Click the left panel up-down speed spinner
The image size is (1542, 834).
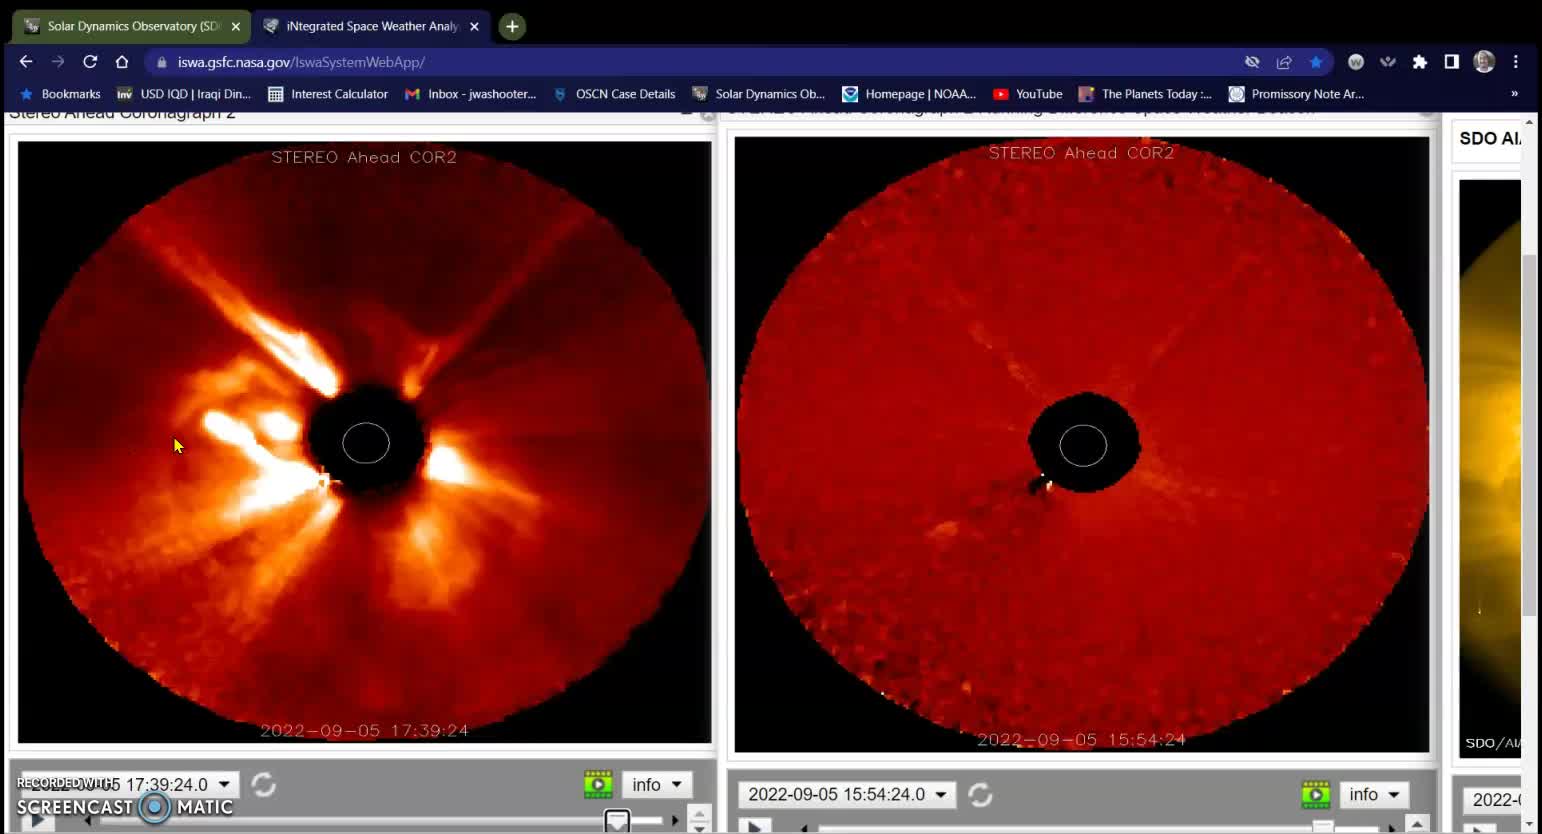(x=700, y=819)
